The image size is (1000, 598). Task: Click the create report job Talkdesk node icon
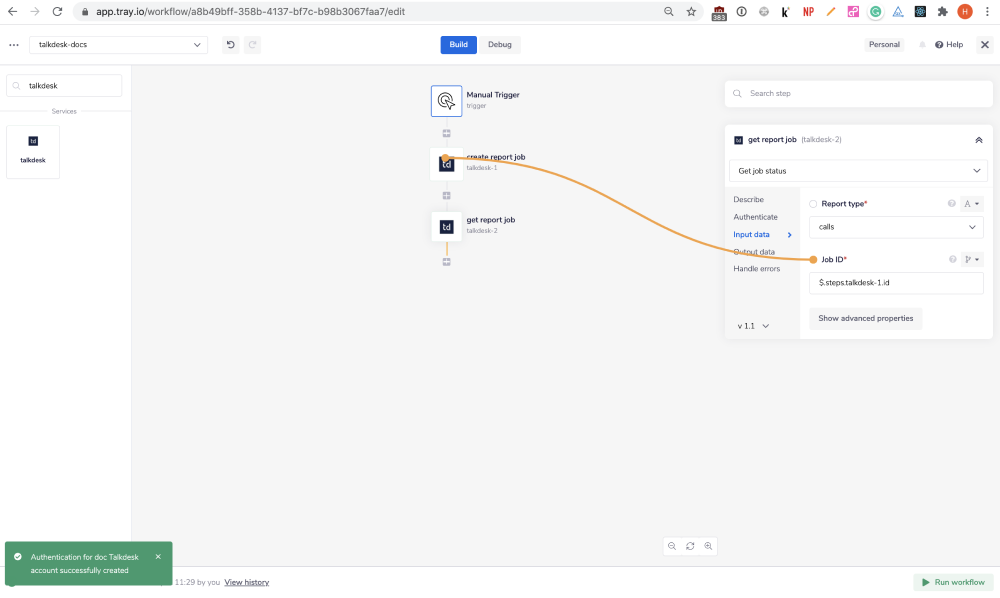pyautogui.click(x=447, y=162)
